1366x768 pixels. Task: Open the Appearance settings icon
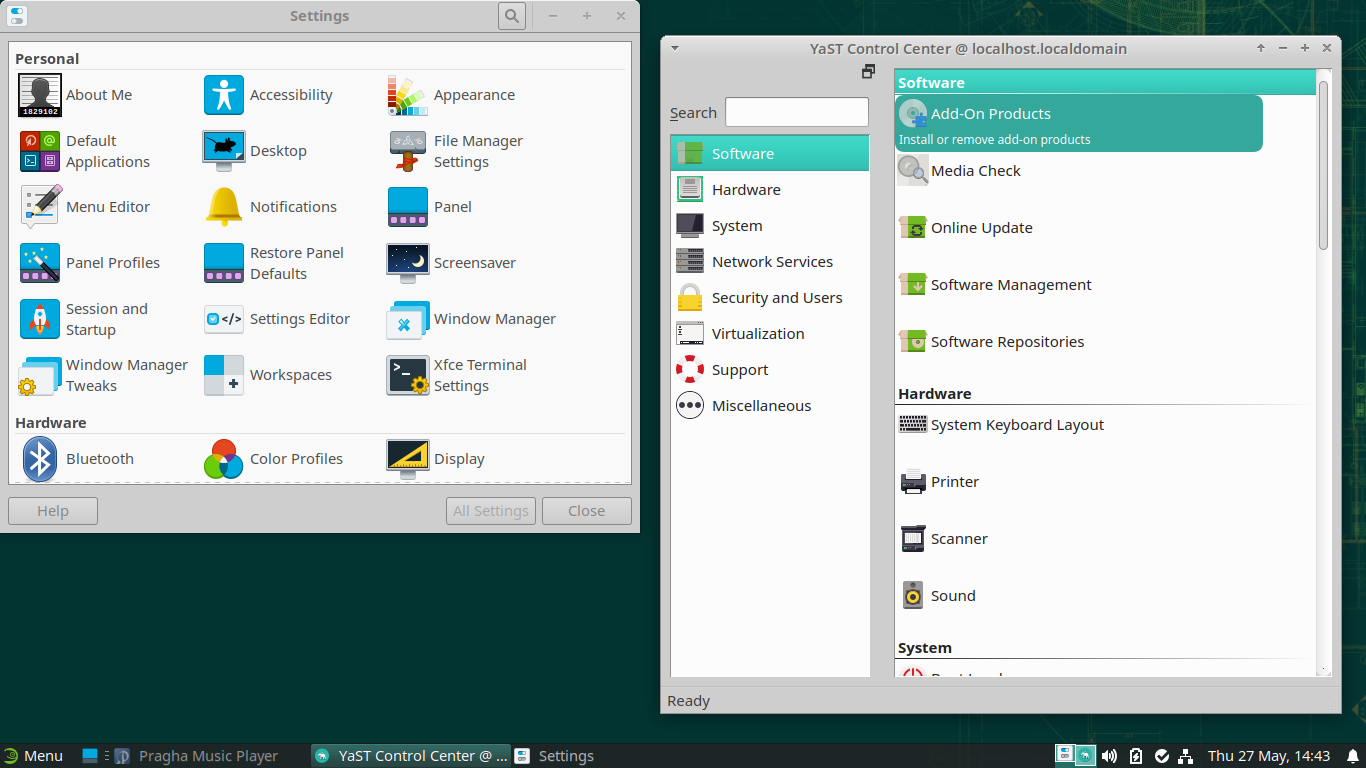(x=408, y=95)
